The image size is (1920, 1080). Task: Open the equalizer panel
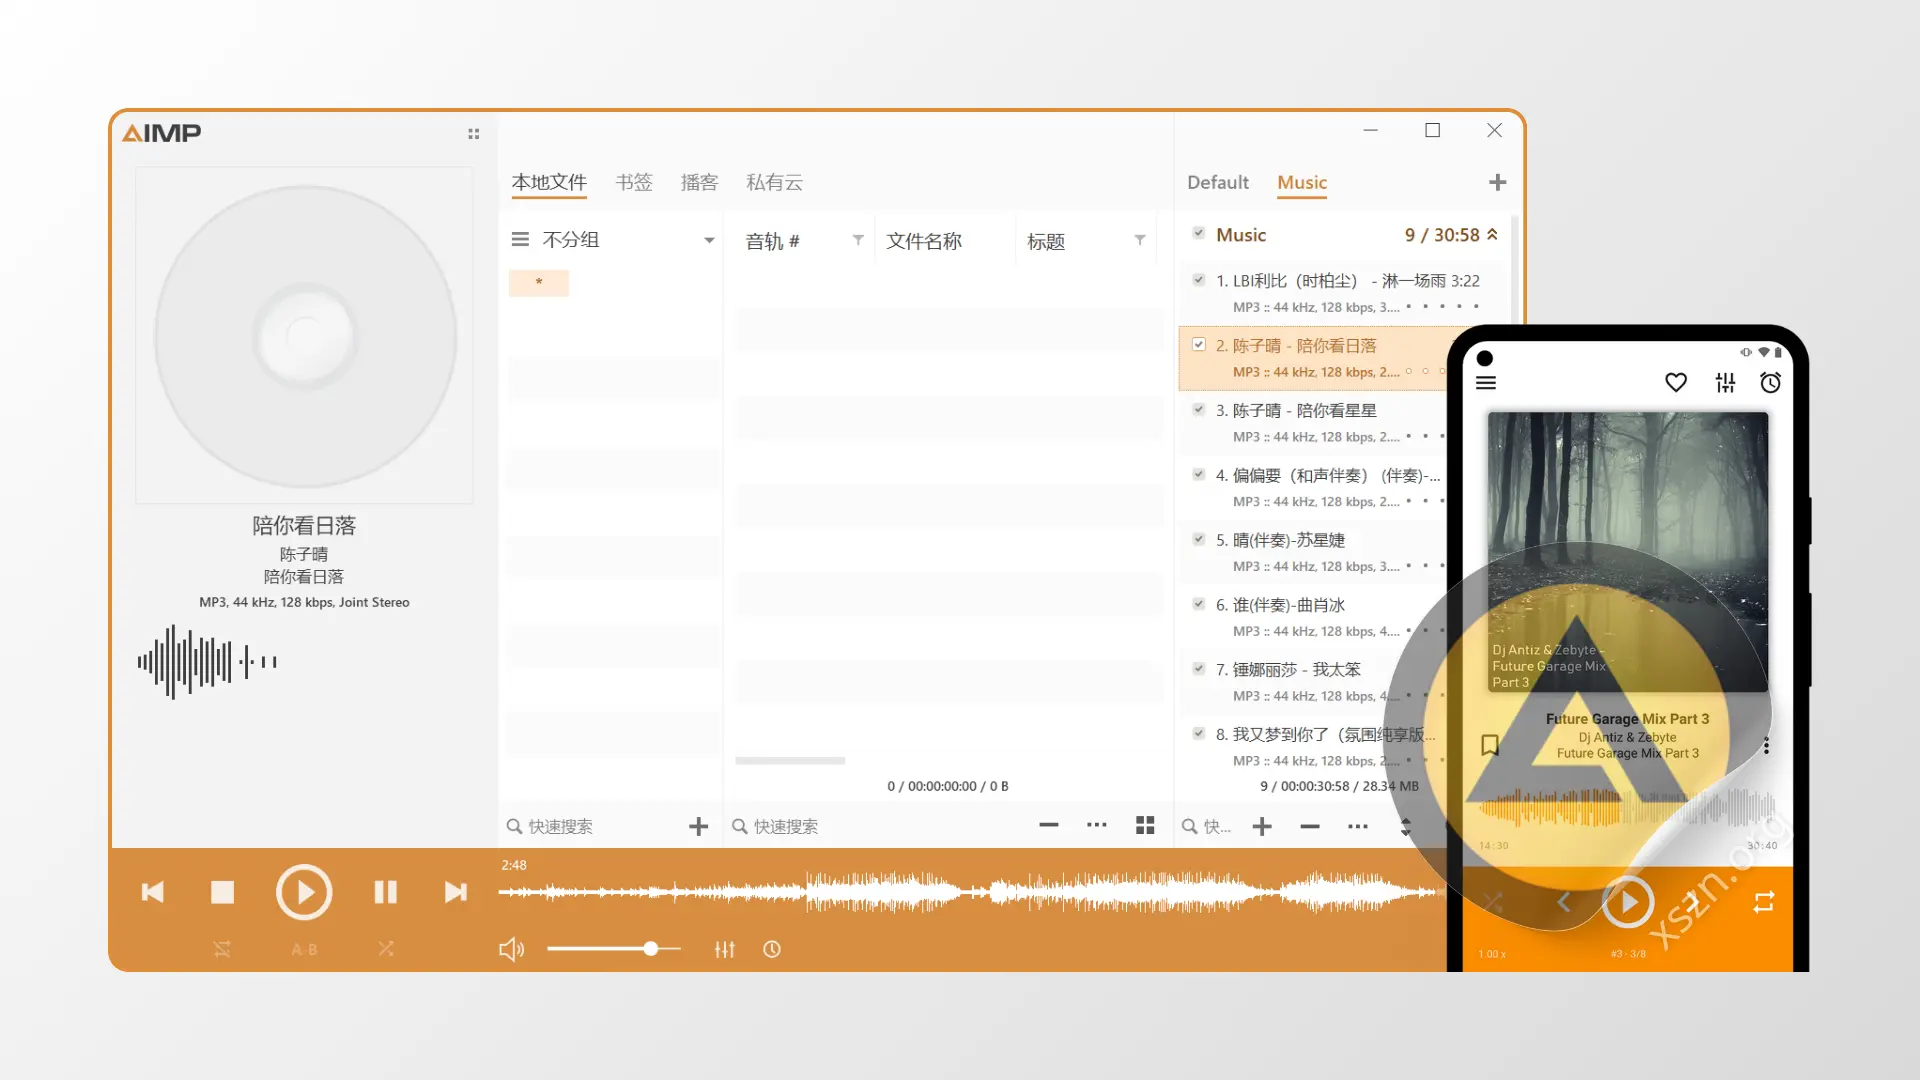[x=725, y=949]
